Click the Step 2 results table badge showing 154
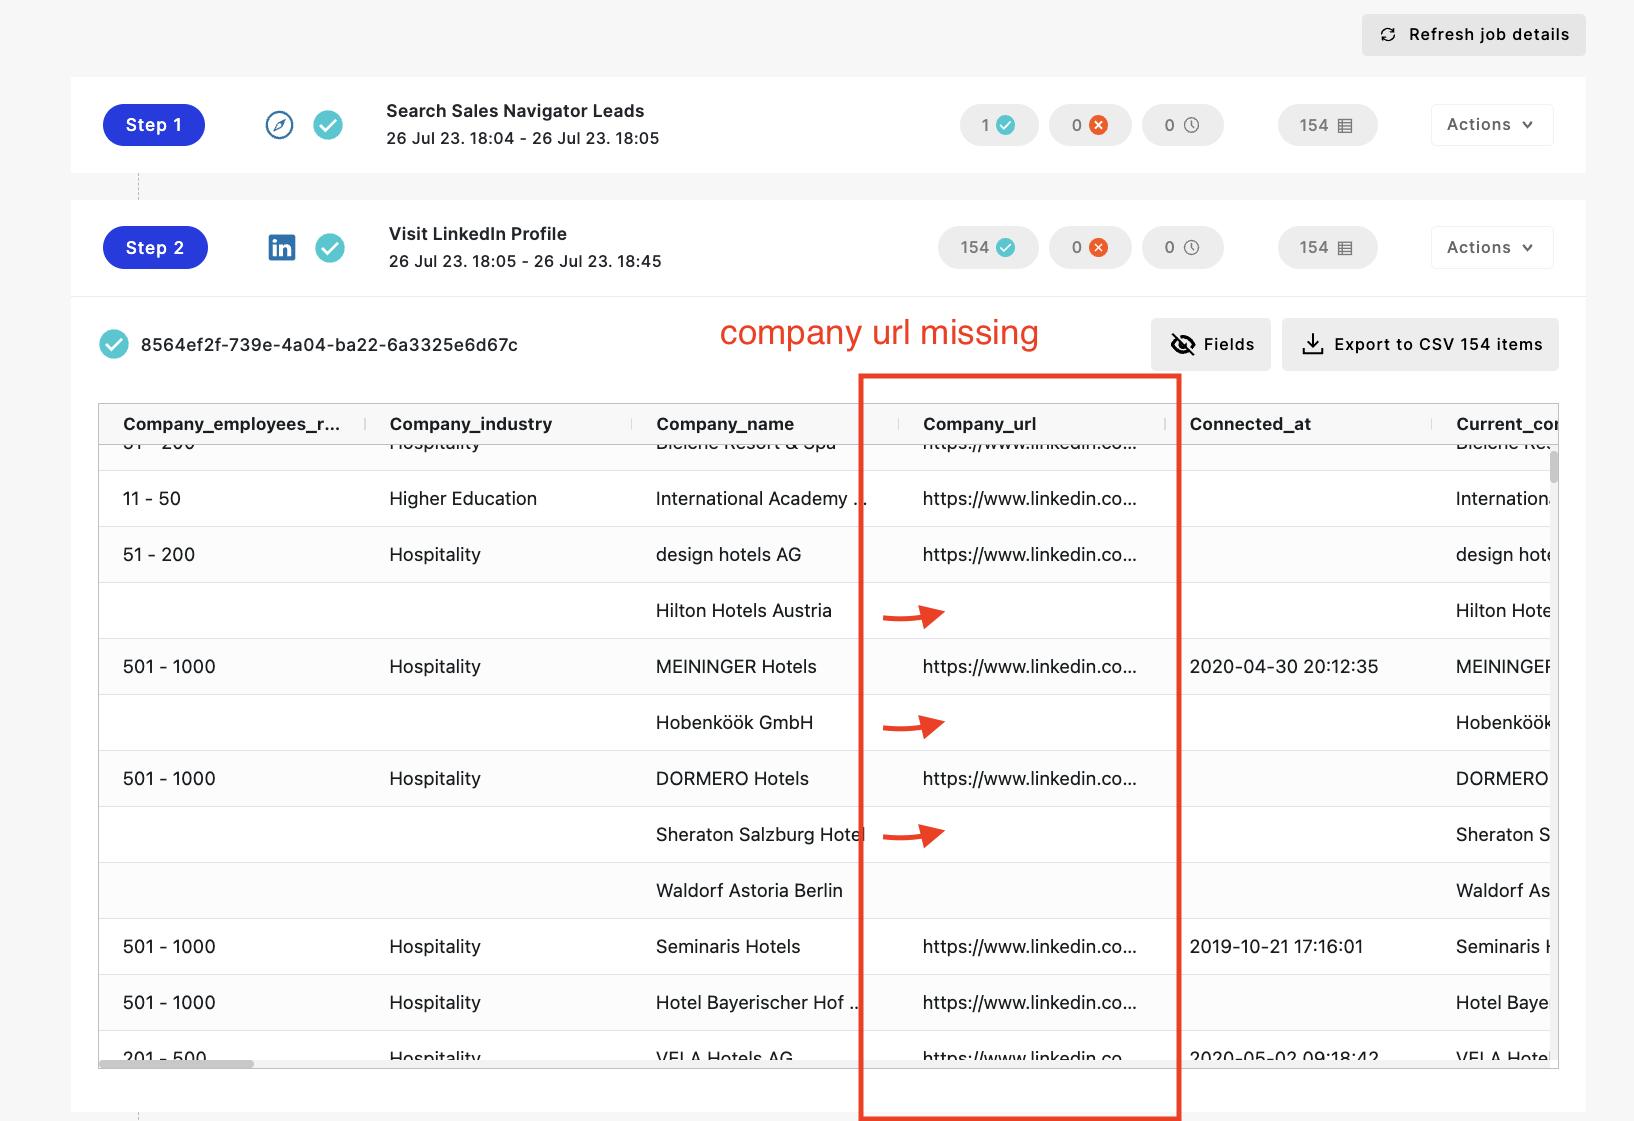1634x1121 pixels. (1327, 248)
